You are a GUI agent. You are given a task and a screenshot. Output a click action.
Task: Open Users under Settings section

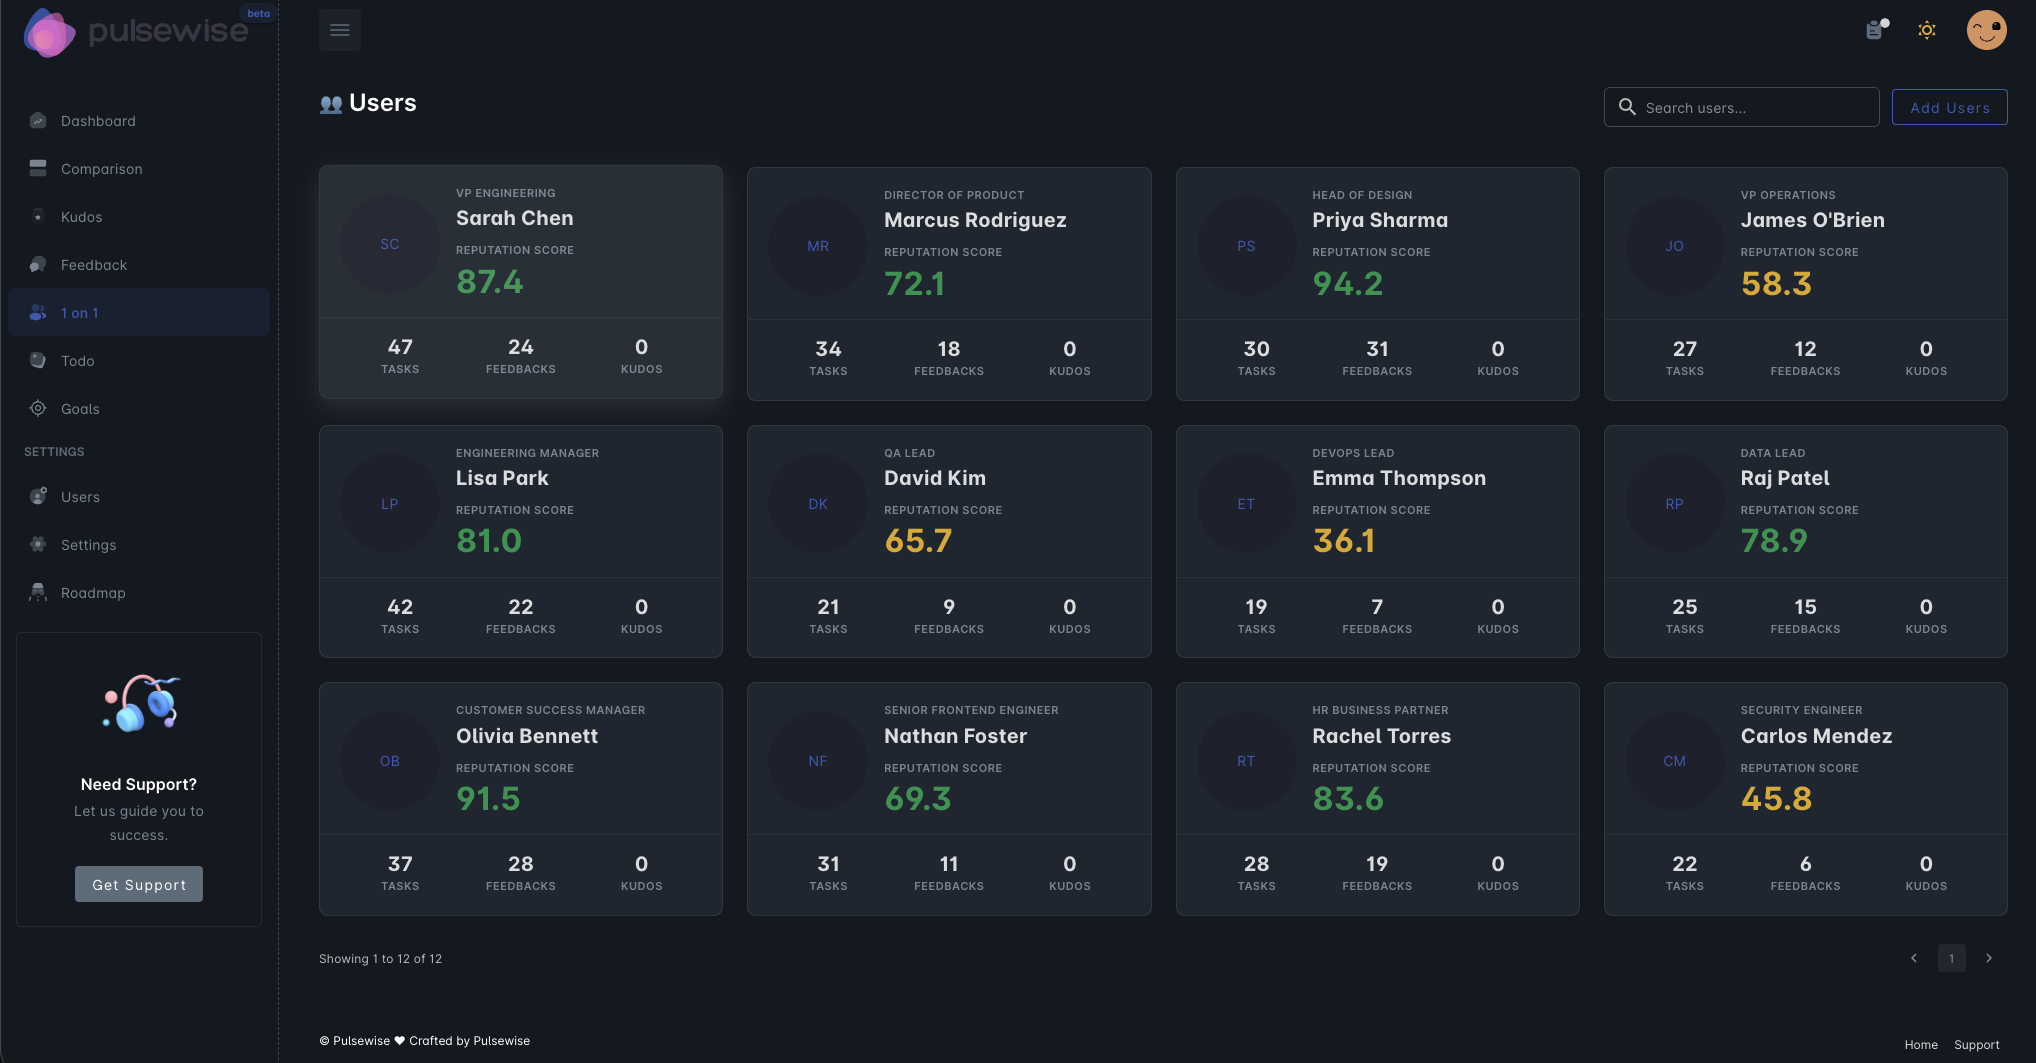(x=80, y=496)
